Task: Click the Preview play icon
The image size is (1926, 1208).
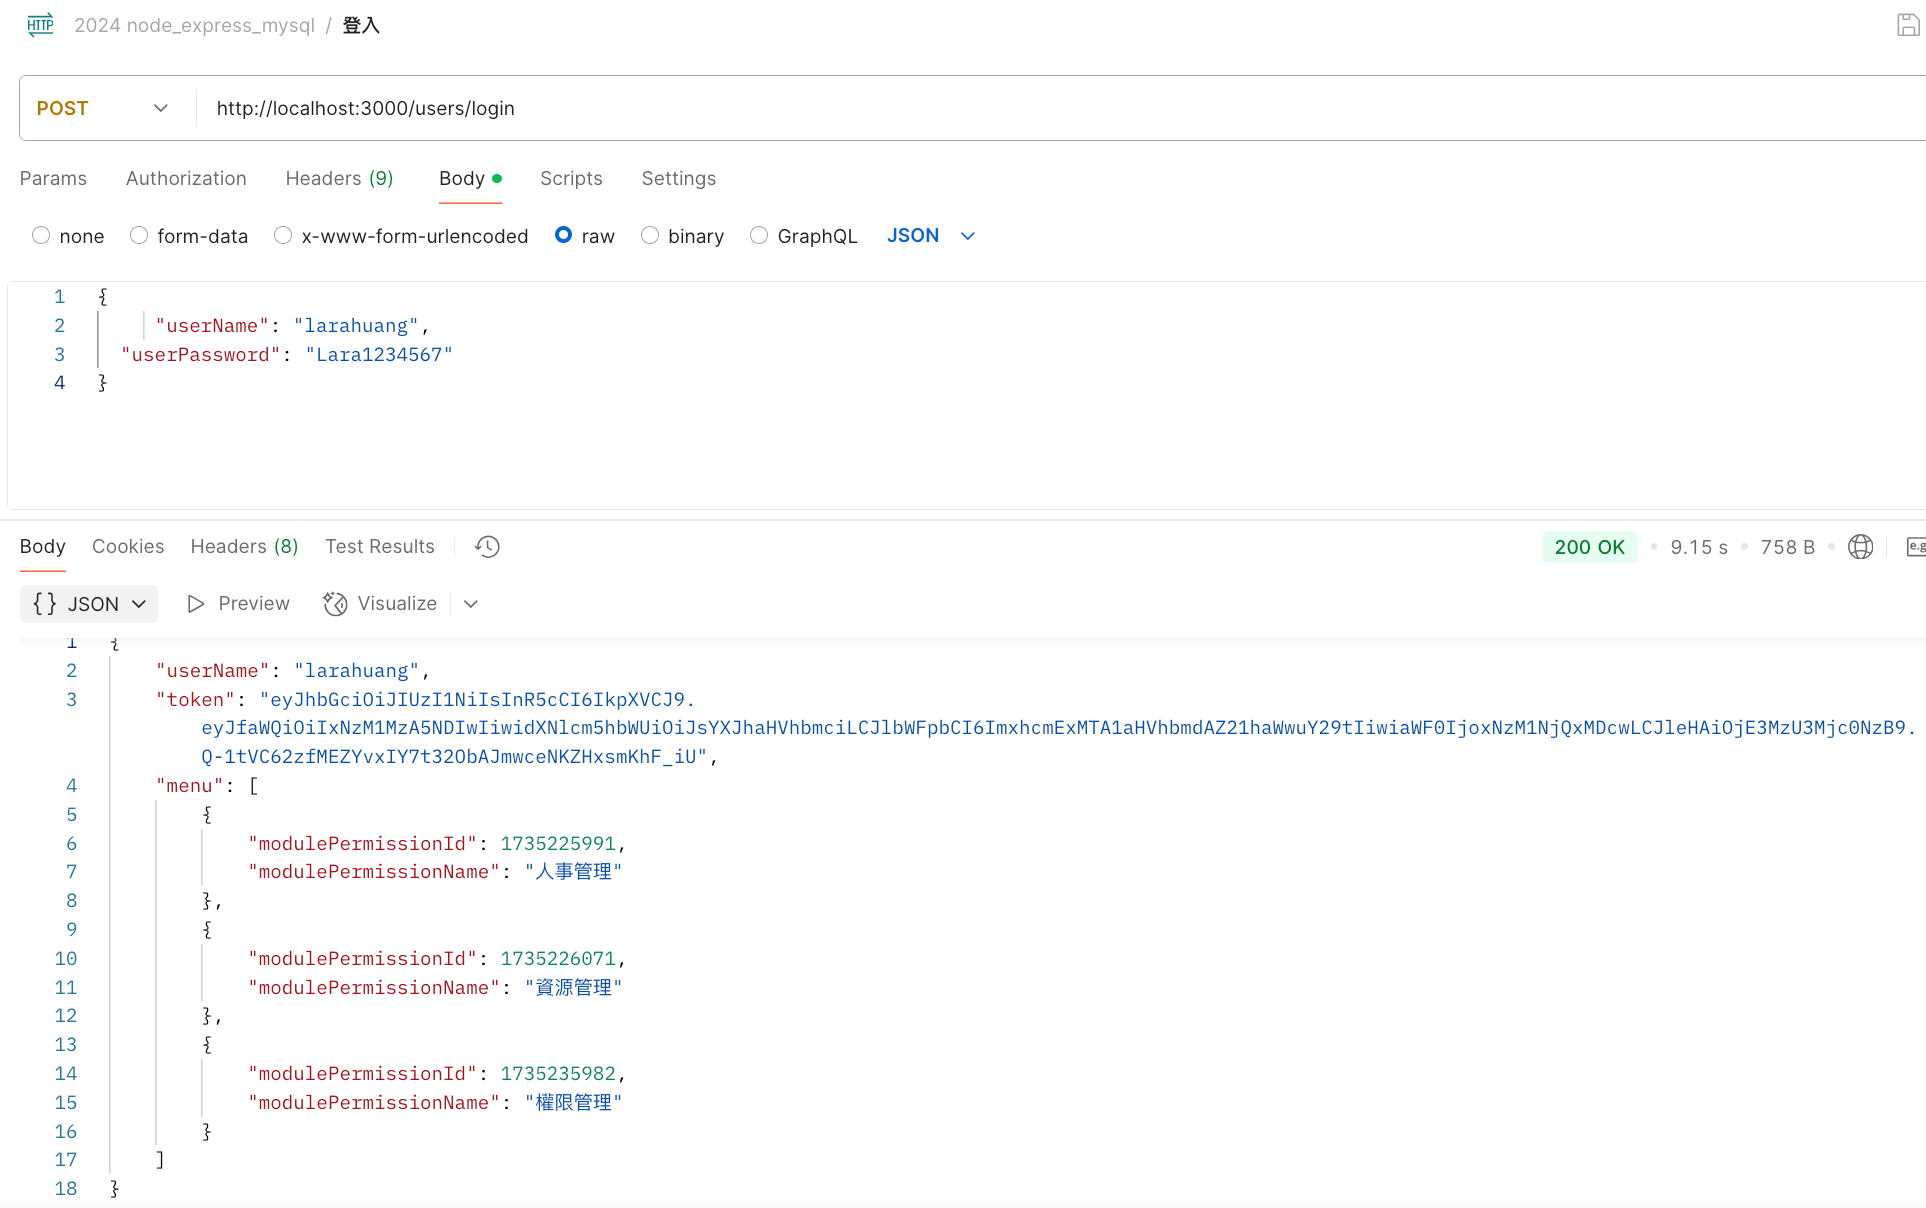Action: coord(196,604)
